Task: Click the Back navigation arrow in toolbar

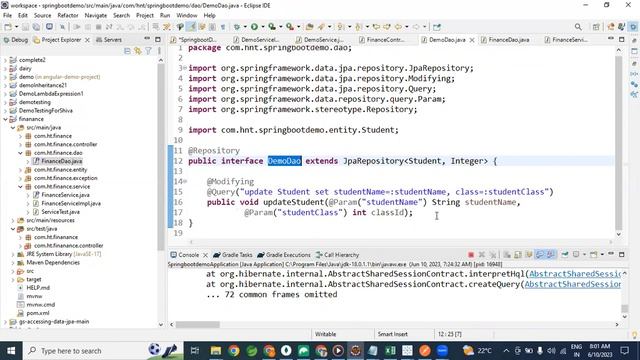Action: pos(398,27)
